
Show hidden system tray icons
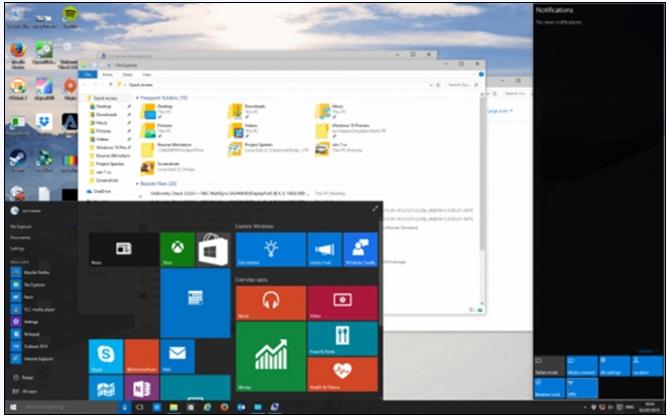click(585, 407)
